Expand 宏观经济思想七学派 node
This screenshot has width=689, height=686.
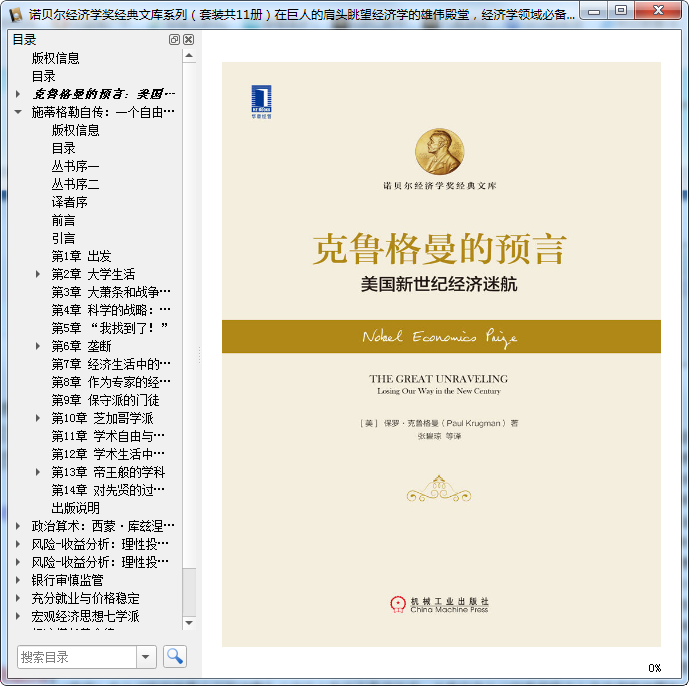(18, 616)
